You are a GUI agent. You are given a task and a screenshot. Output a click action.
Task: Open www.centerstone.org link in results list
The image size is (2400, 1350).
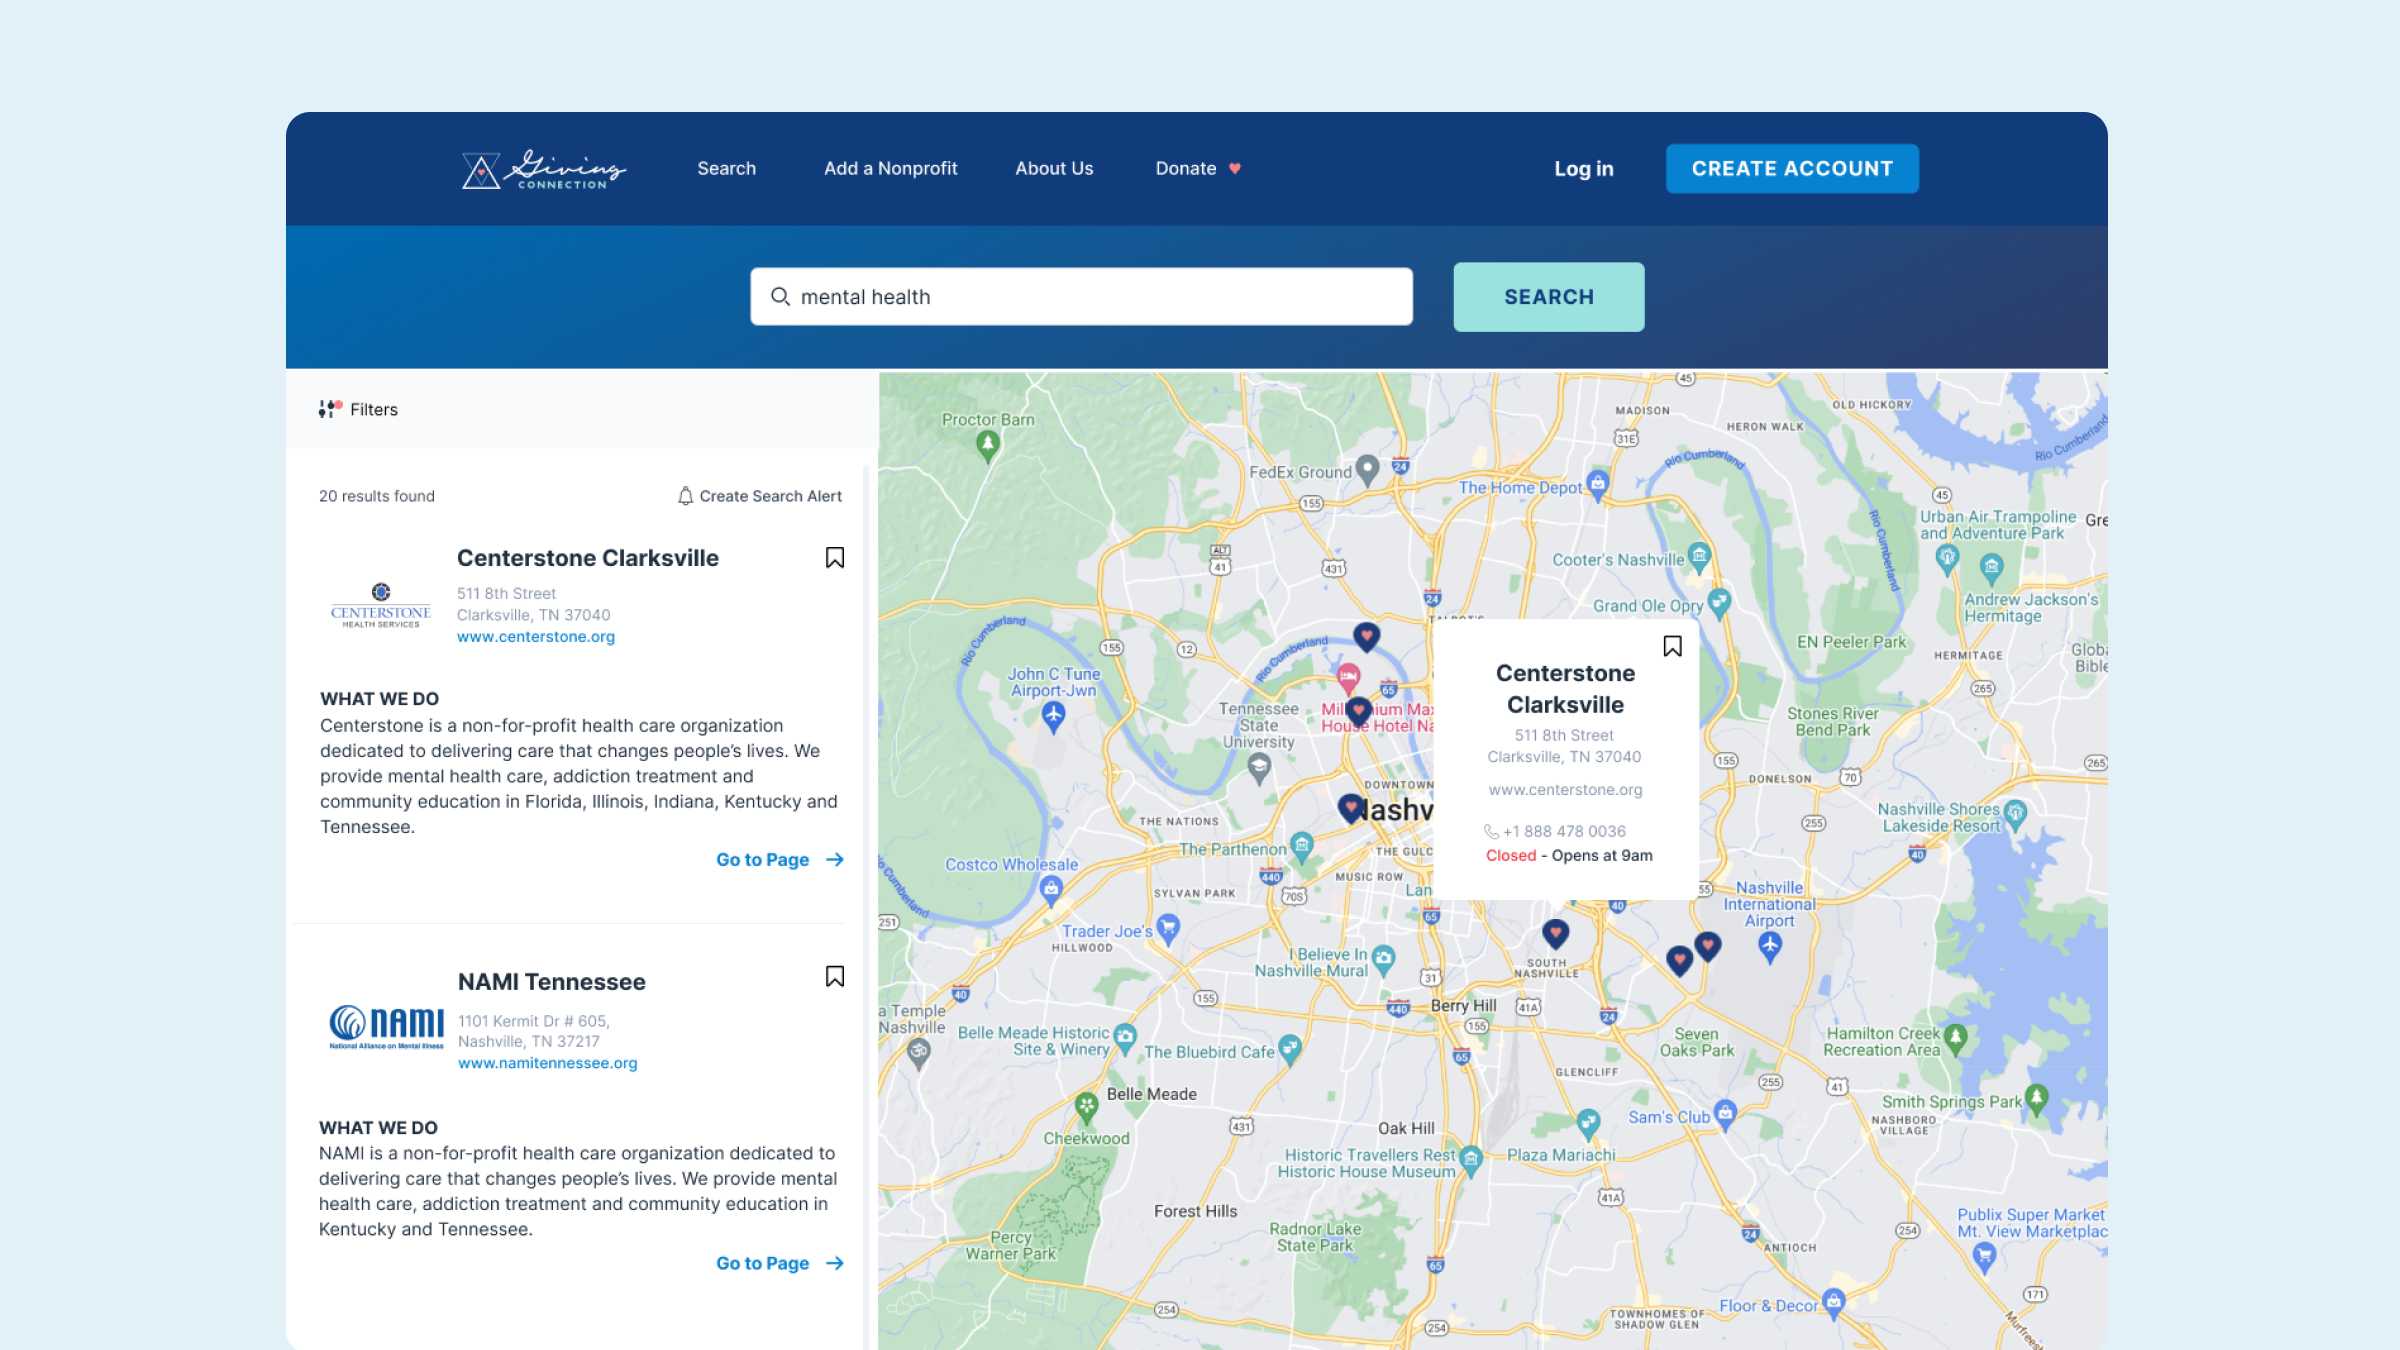[536, 636]
